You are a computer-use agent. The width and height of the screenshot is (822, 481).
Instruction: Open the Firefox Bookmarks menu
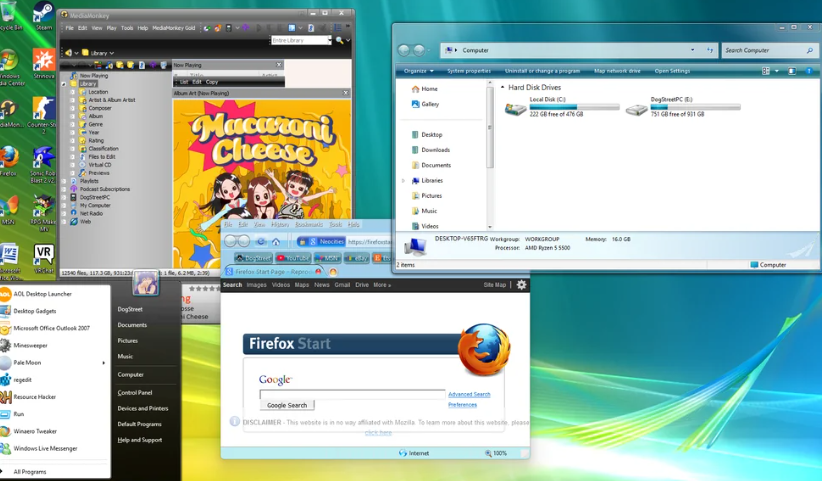pos(309,224)
